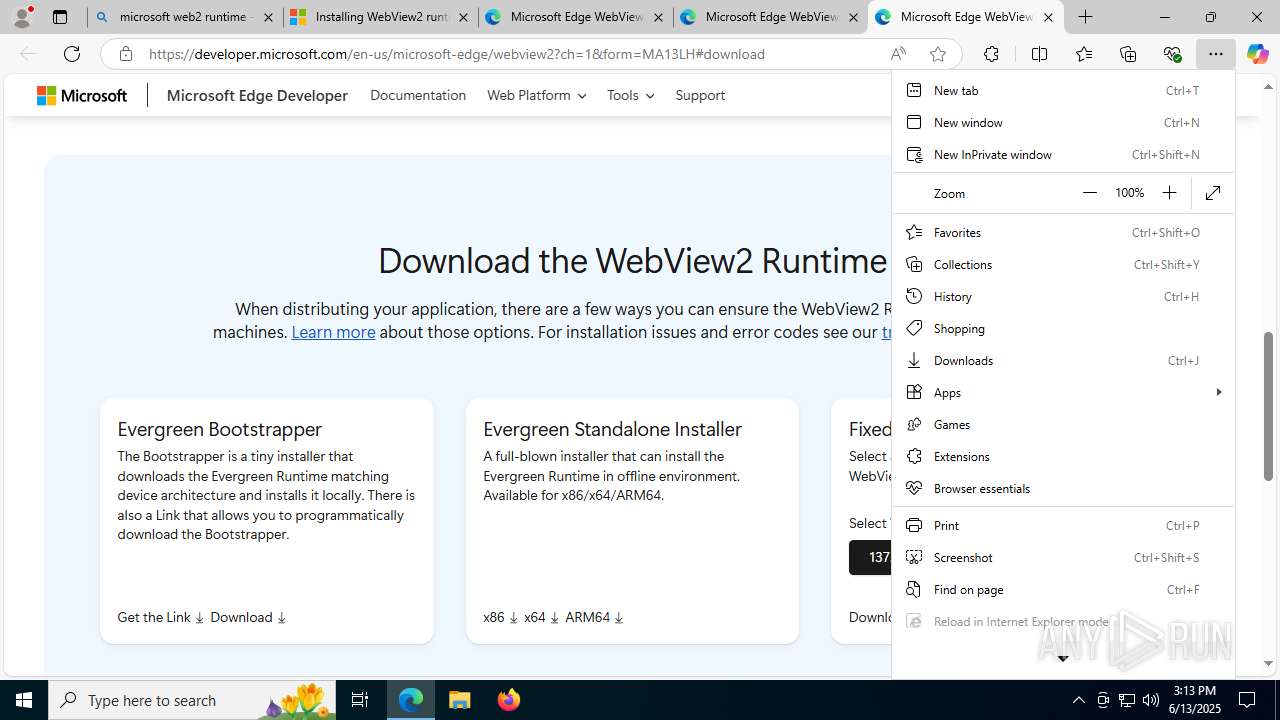The width and height of the screenshot is (1280, 720).
Task: Choose Find on page
Action: pos(1063,589)
